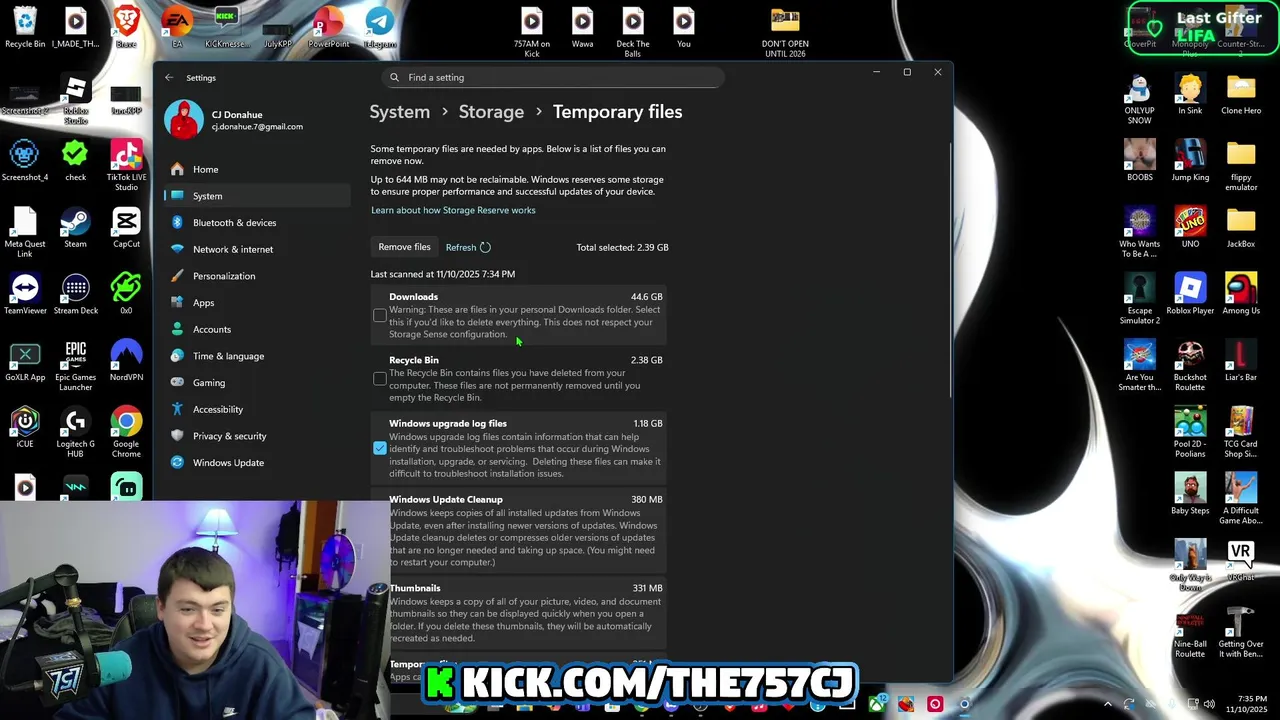Select the Google Chrome desktop icon
The width and height of the screenshot is (1280, 720).
pos(126,433)
